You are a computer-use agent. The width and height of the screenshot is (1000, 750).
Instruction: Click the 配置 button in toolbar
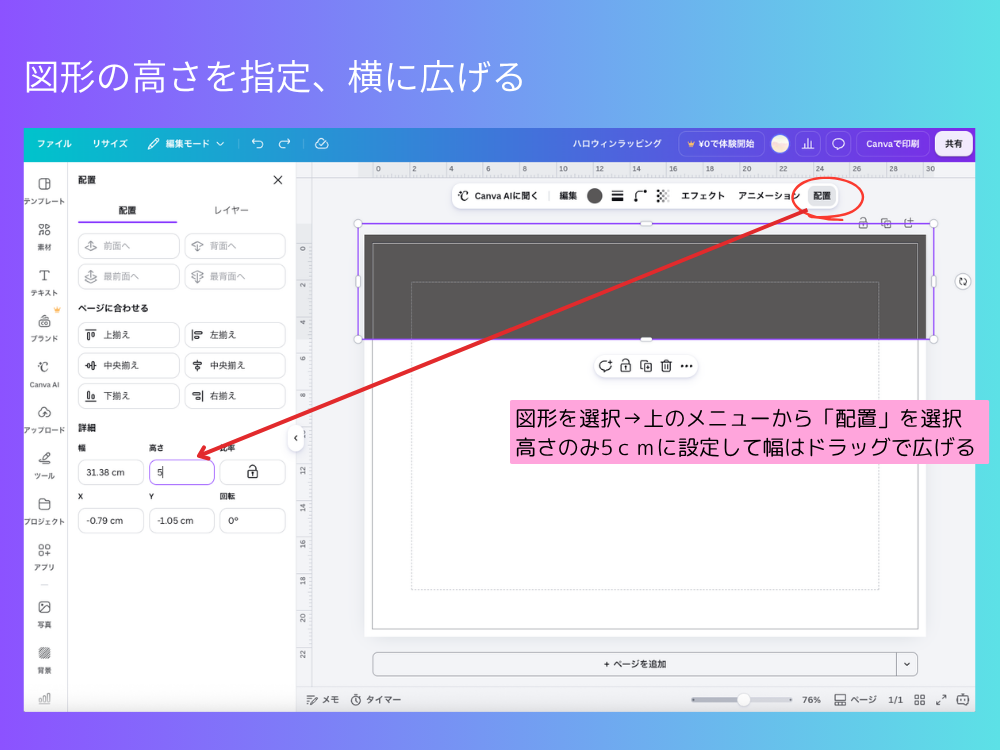click(822, 196)
